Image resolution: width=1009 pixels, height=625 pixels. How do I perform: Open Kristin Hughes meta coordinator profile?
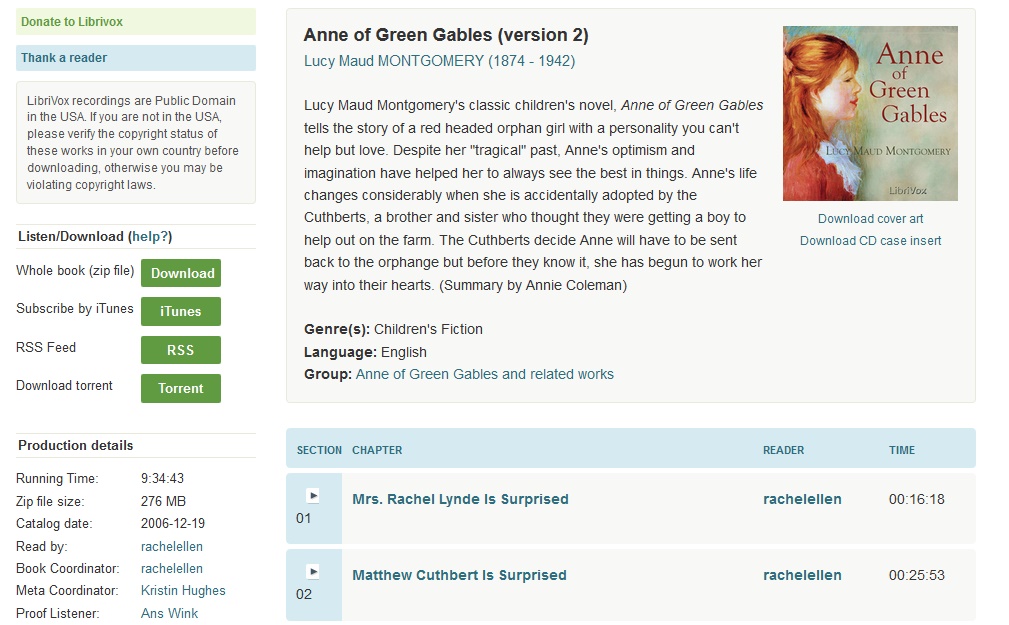183,591
